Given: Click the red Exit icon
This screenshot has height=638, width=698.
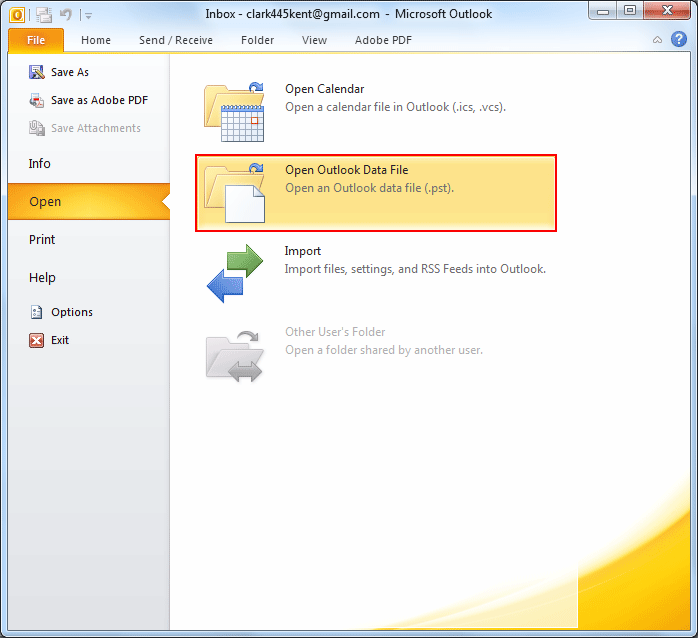Looking at the screenshot, I should (x=37, y=340).
